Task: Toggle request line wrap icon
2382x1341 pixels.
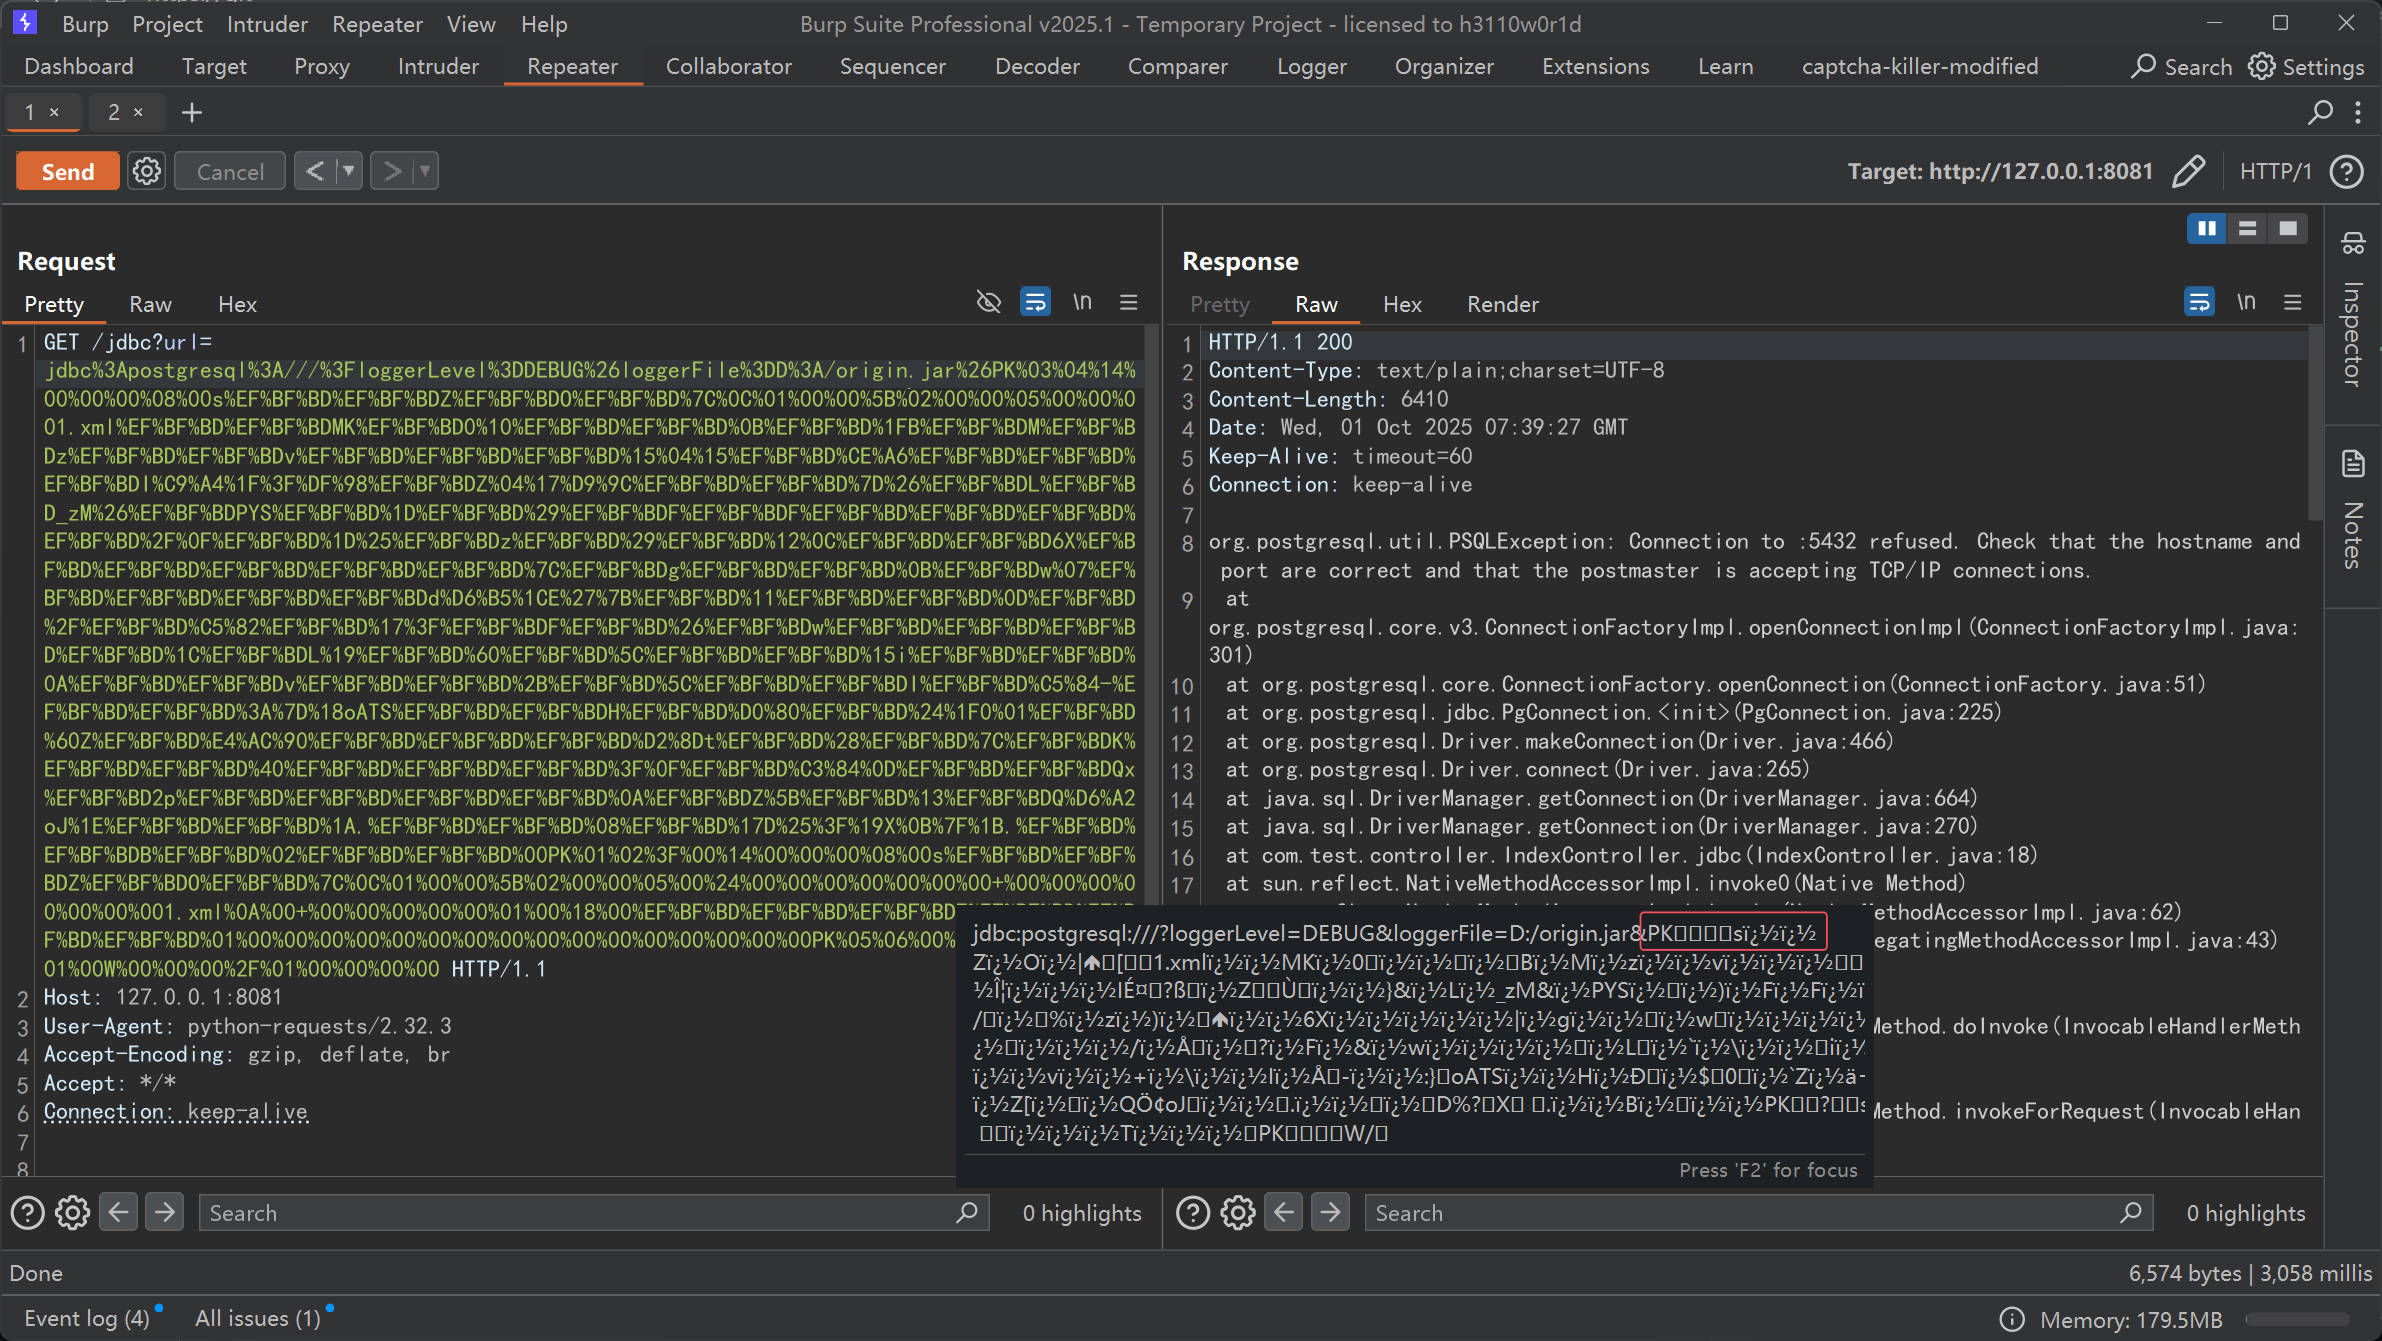Action: (1035, 302)
